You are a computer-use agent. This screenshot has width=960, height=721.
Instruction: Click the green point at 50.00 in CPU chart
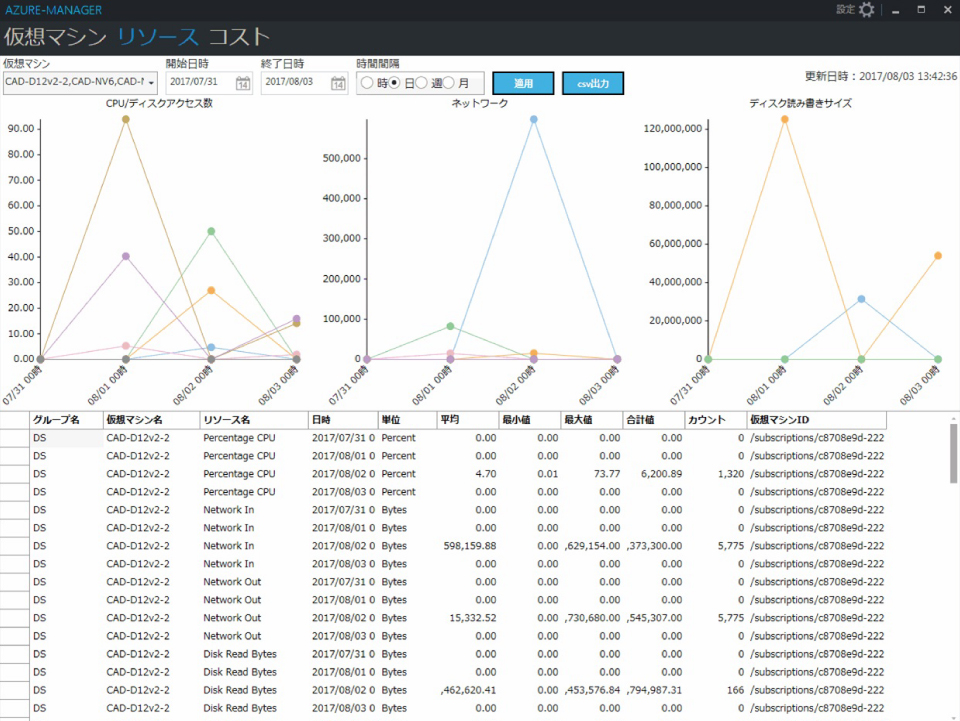click(211, 231)
